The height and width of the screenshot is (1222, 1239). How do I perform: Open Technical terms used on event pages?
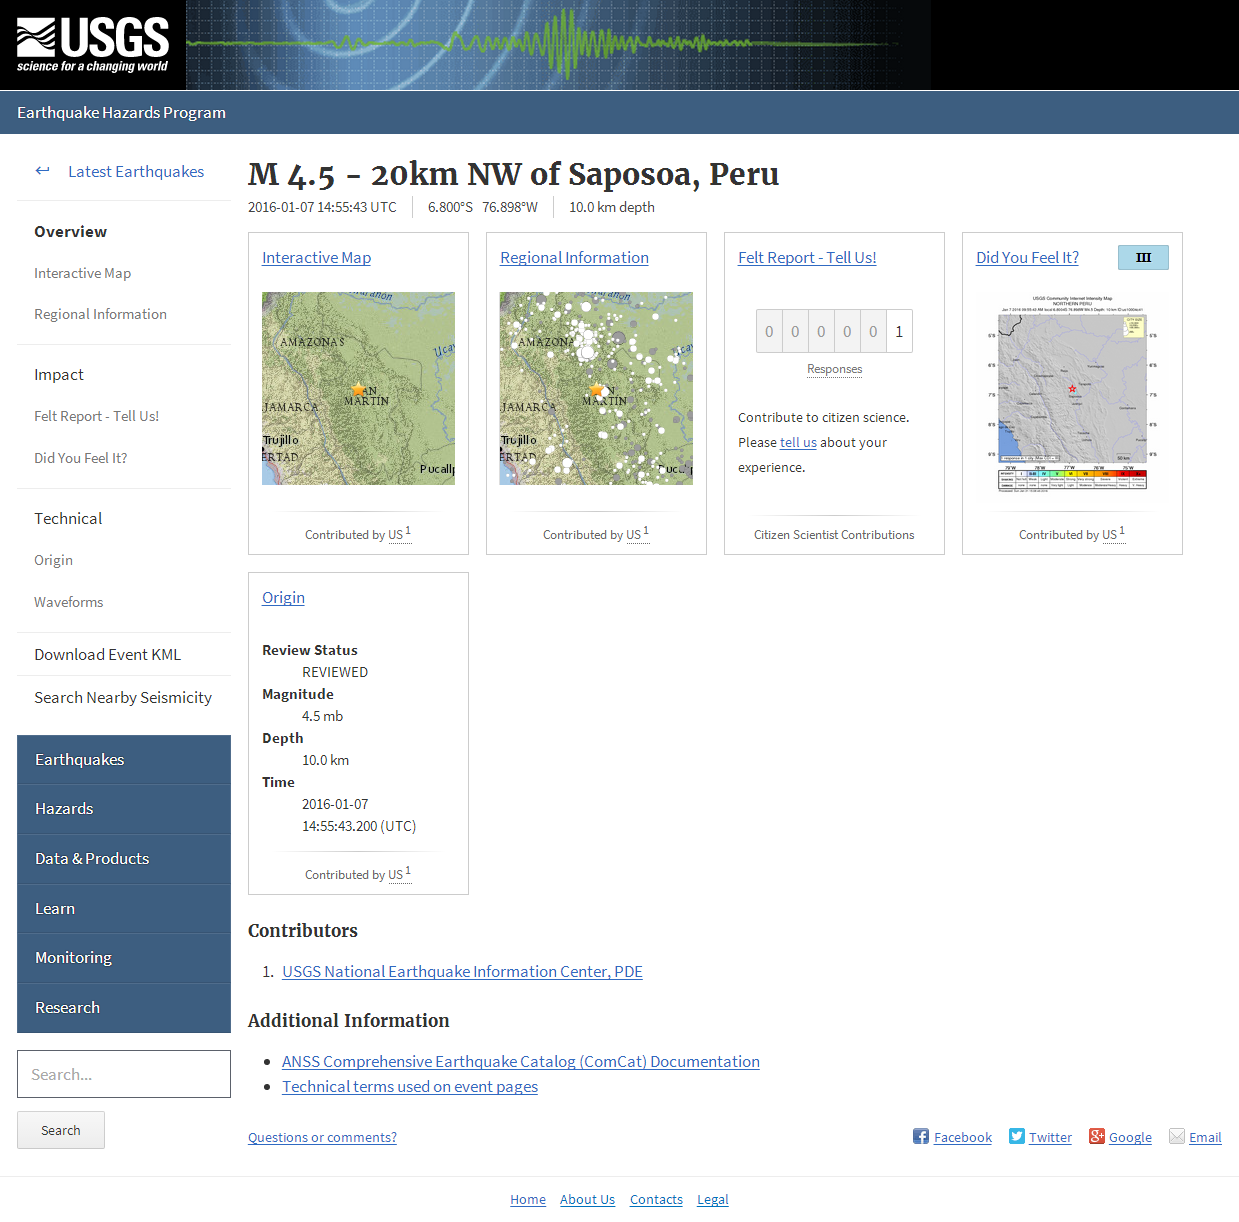(x=410, y=1086)
